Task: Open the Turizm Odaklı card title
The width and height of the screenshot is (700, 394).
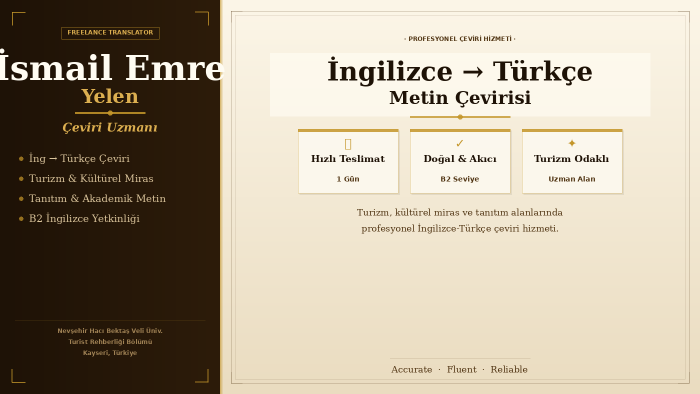Action: (572, 159)
